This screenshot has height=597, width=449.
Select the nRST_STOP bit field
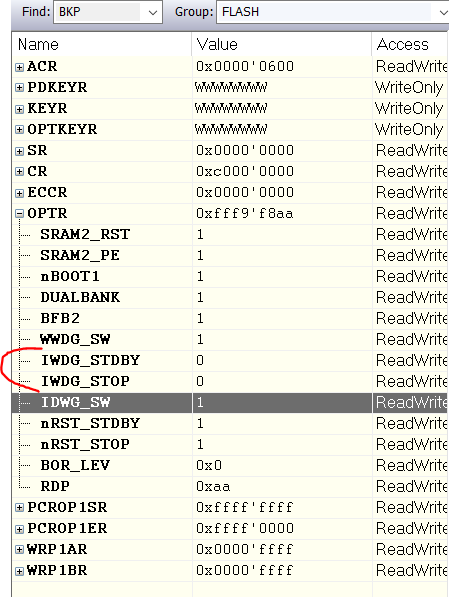pos(85,444)
